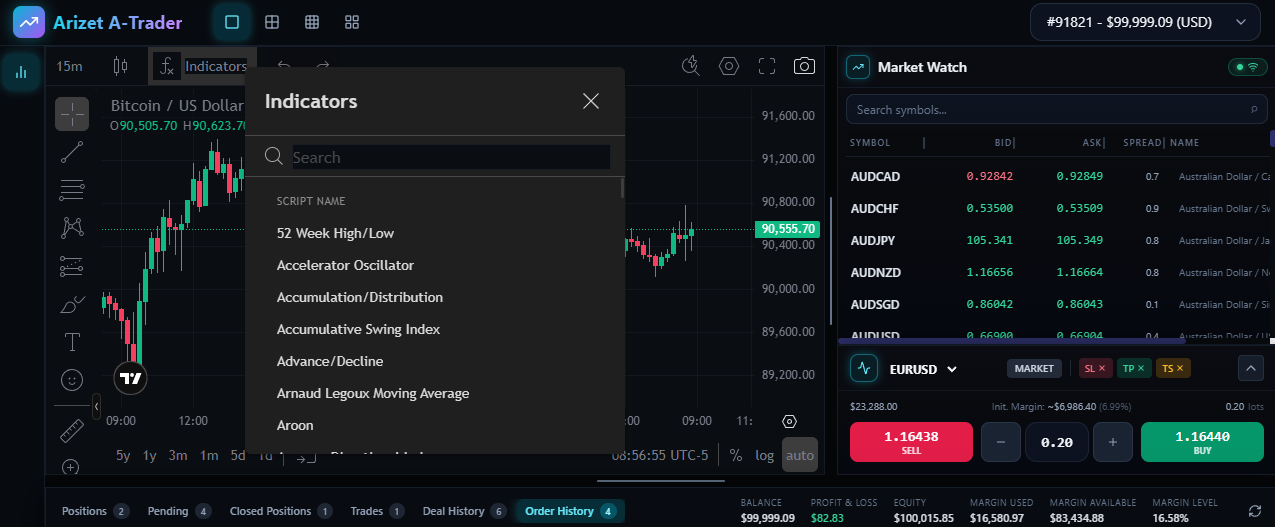Screen dimensions: 1275x527
Task: Open price scale settings gear icon
Action: 790,421
